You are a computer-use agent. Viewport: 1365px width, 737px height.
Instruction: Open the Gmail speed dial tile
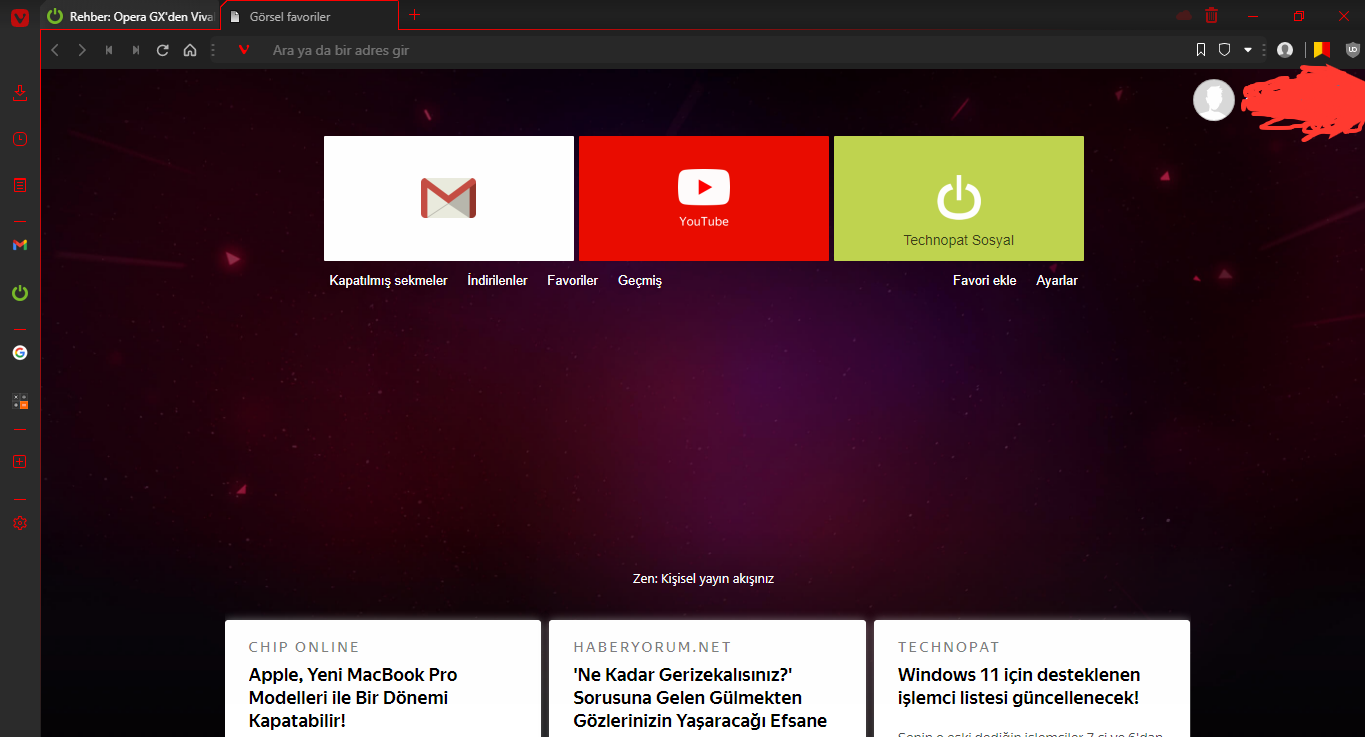pyautogui.click(x=449, y=198)
